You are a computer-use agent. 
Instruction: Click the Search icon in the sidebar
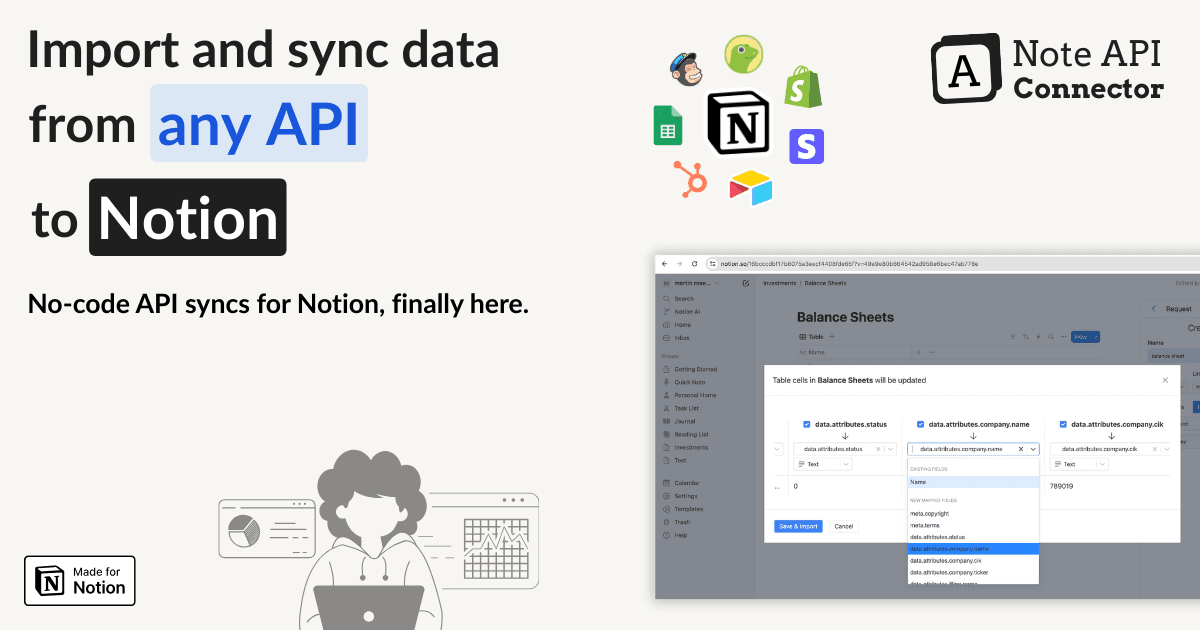pyautogui.click(x=680, y=299)
